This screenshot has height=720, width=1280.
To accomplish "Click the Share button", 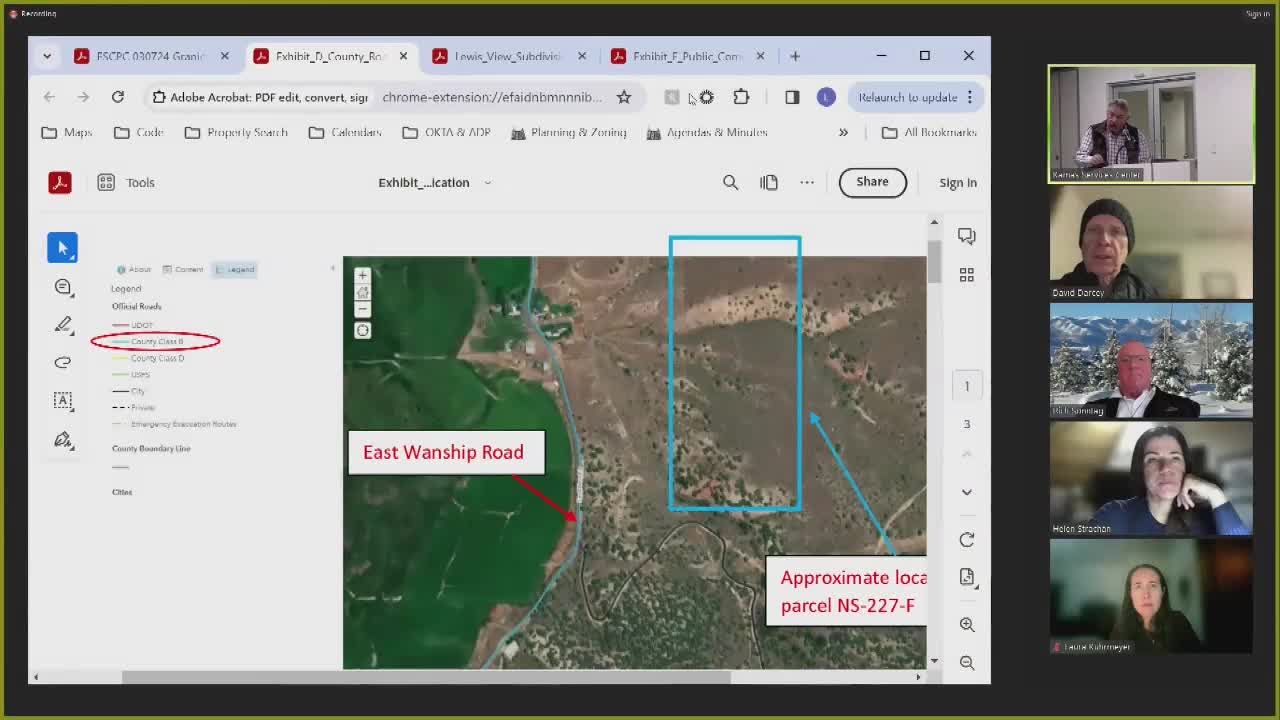I will [x=872, y=182].
